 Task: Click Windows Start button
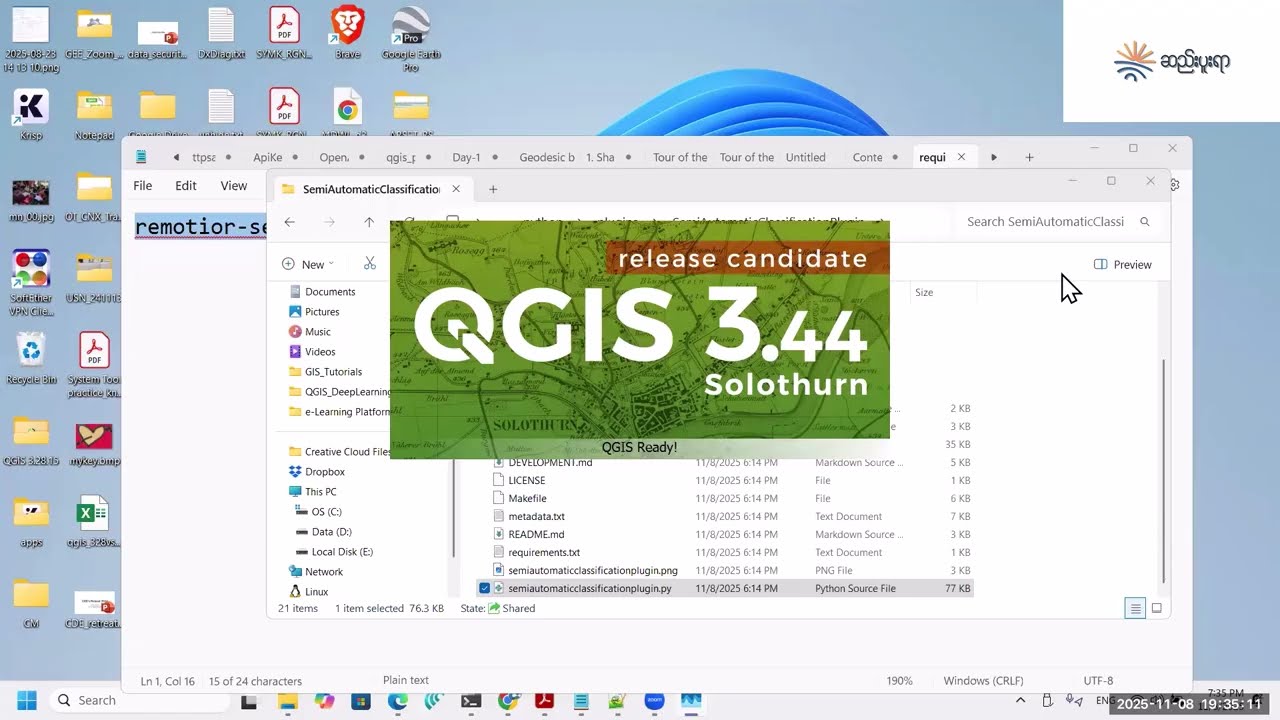coord(27,700)
